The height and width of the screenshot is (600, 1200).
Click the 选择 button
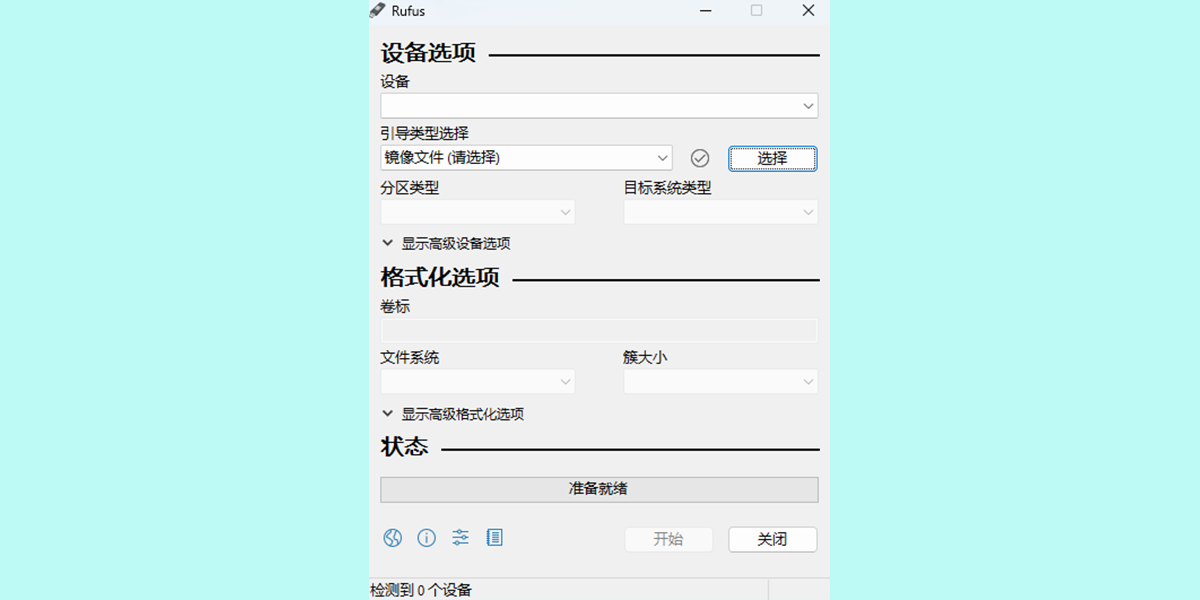[x=772, y=158]
